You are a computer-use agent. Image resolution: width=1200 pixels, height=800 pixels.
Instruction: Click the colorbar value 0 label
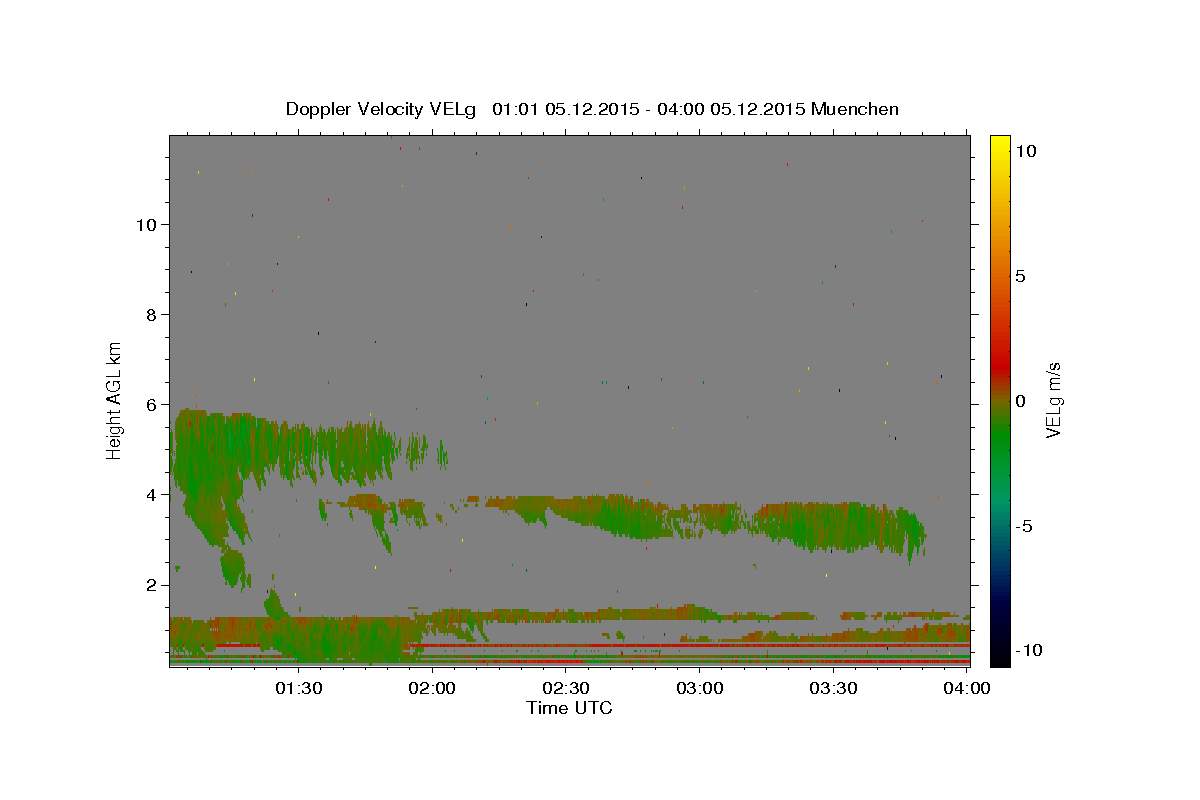pos(1020,401)
